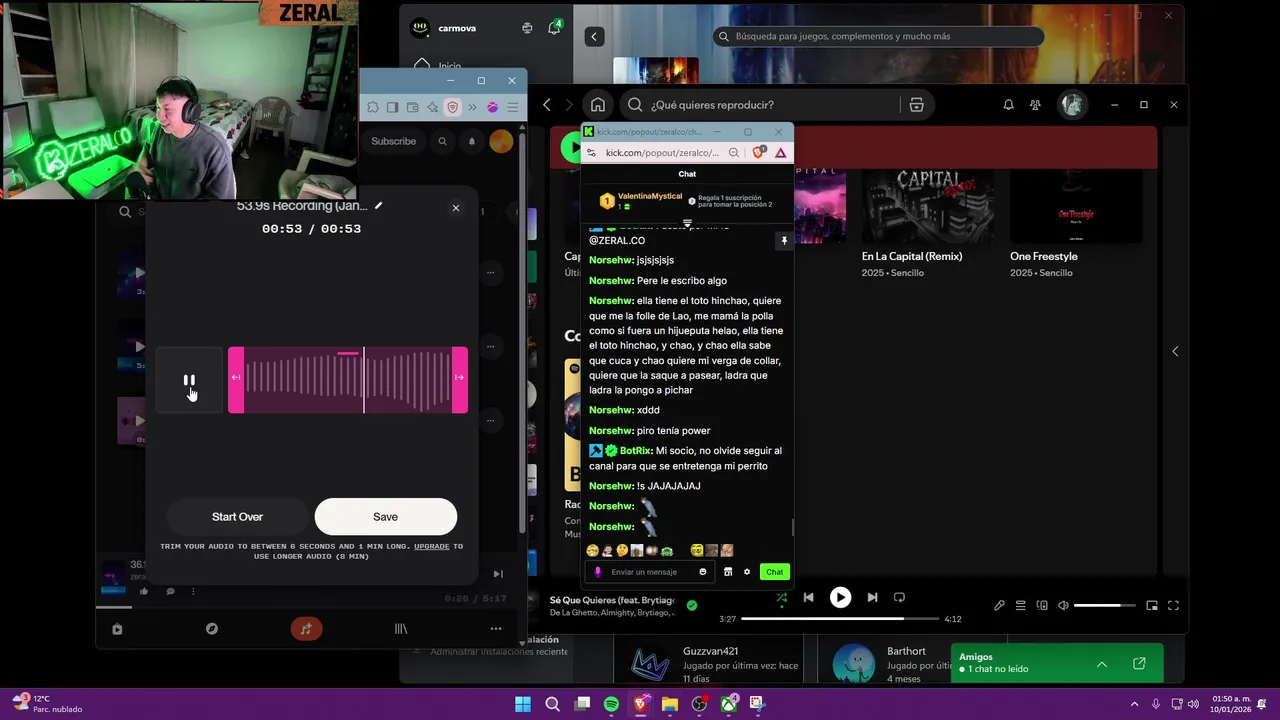Enter Spotify full screen view
The width and height of the screenshot is (1280, 720).
1173,605
